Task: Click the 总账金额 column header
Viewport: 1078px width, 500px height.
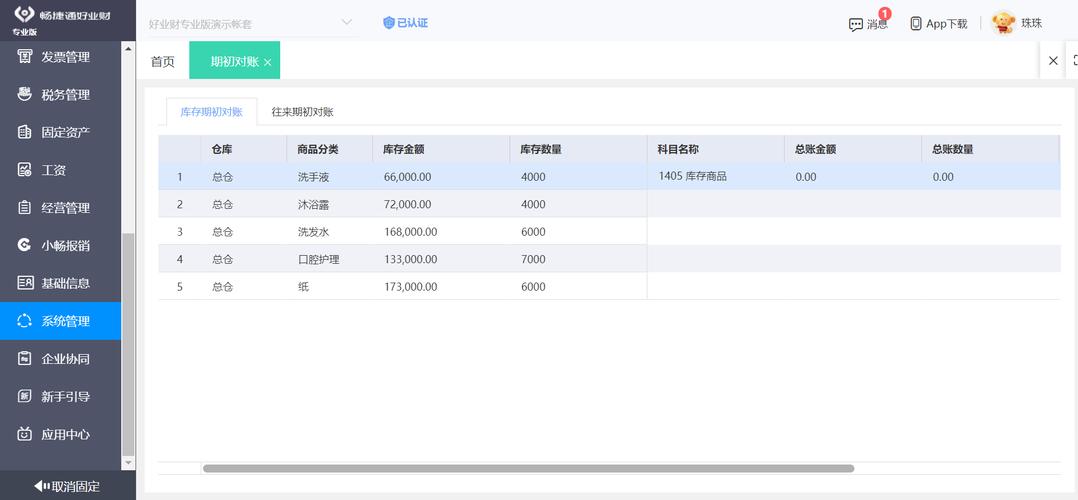Action: (x=853, y=149)
